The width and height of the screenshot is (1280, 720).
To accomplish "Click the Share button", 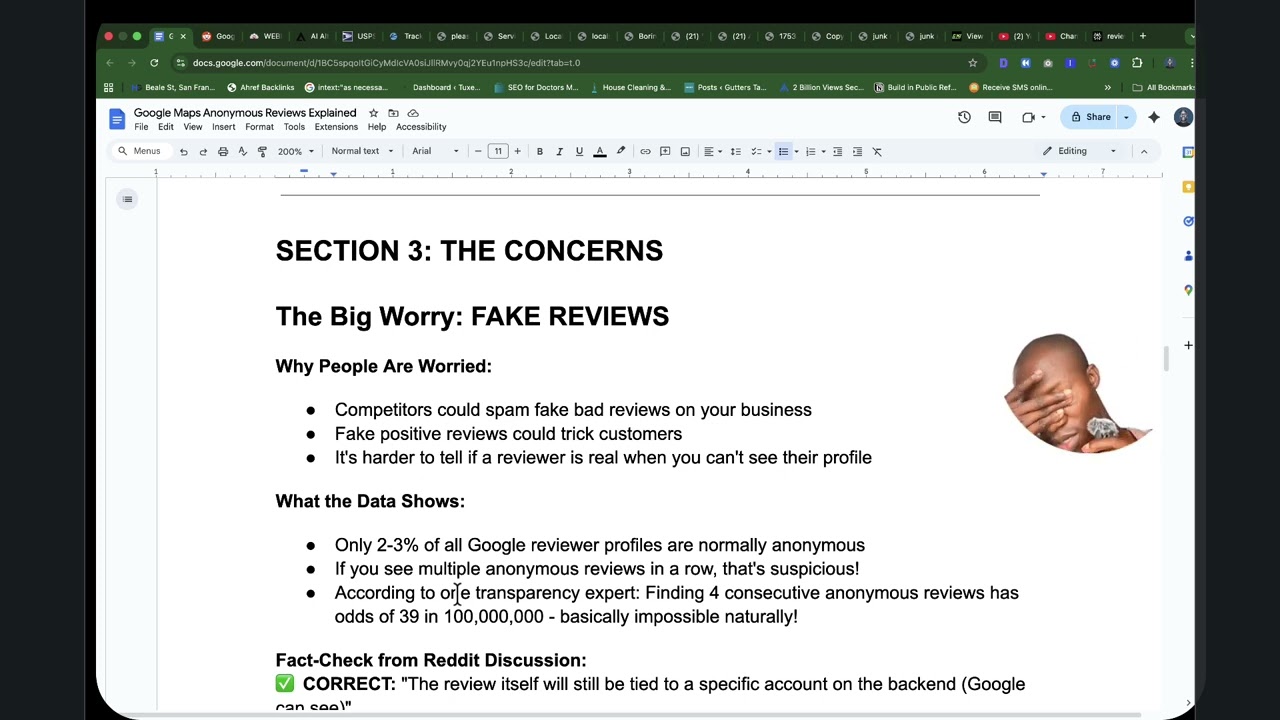I will [x=1091, y=117].
